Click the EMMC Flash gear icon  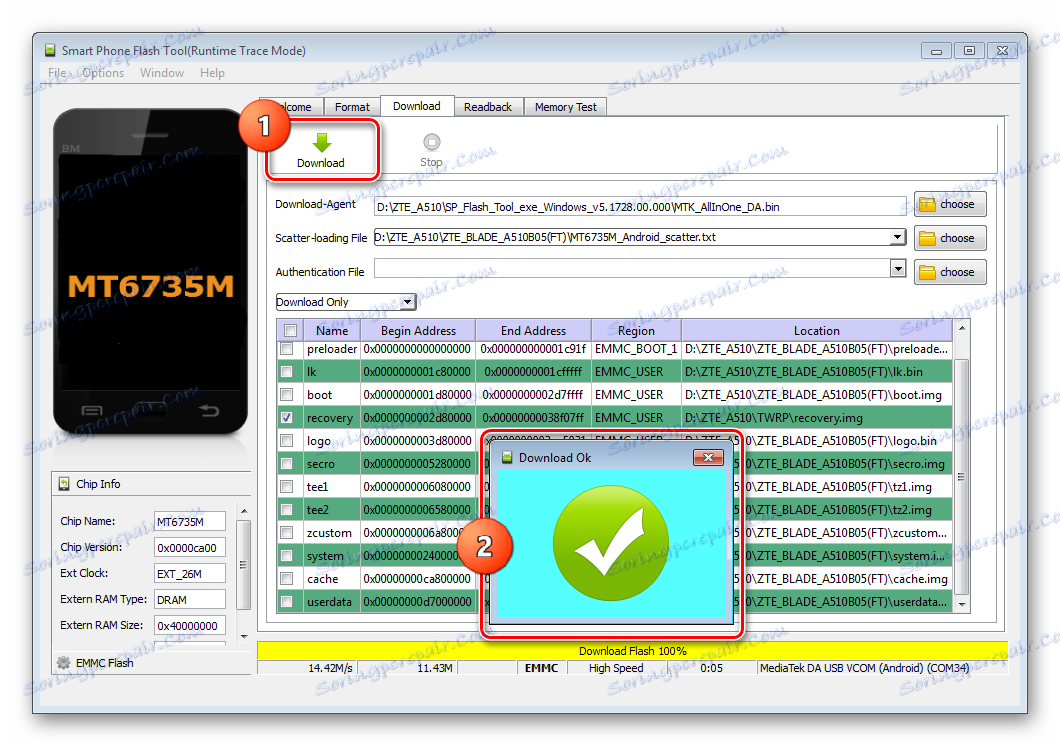click(64, 663)
